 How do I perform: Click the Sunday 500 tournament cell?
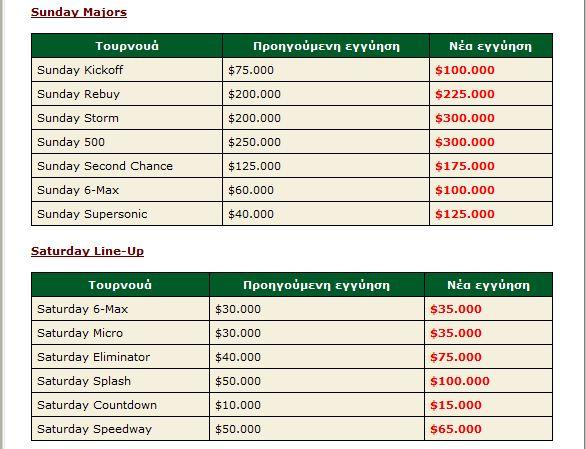tap(127, 142)
